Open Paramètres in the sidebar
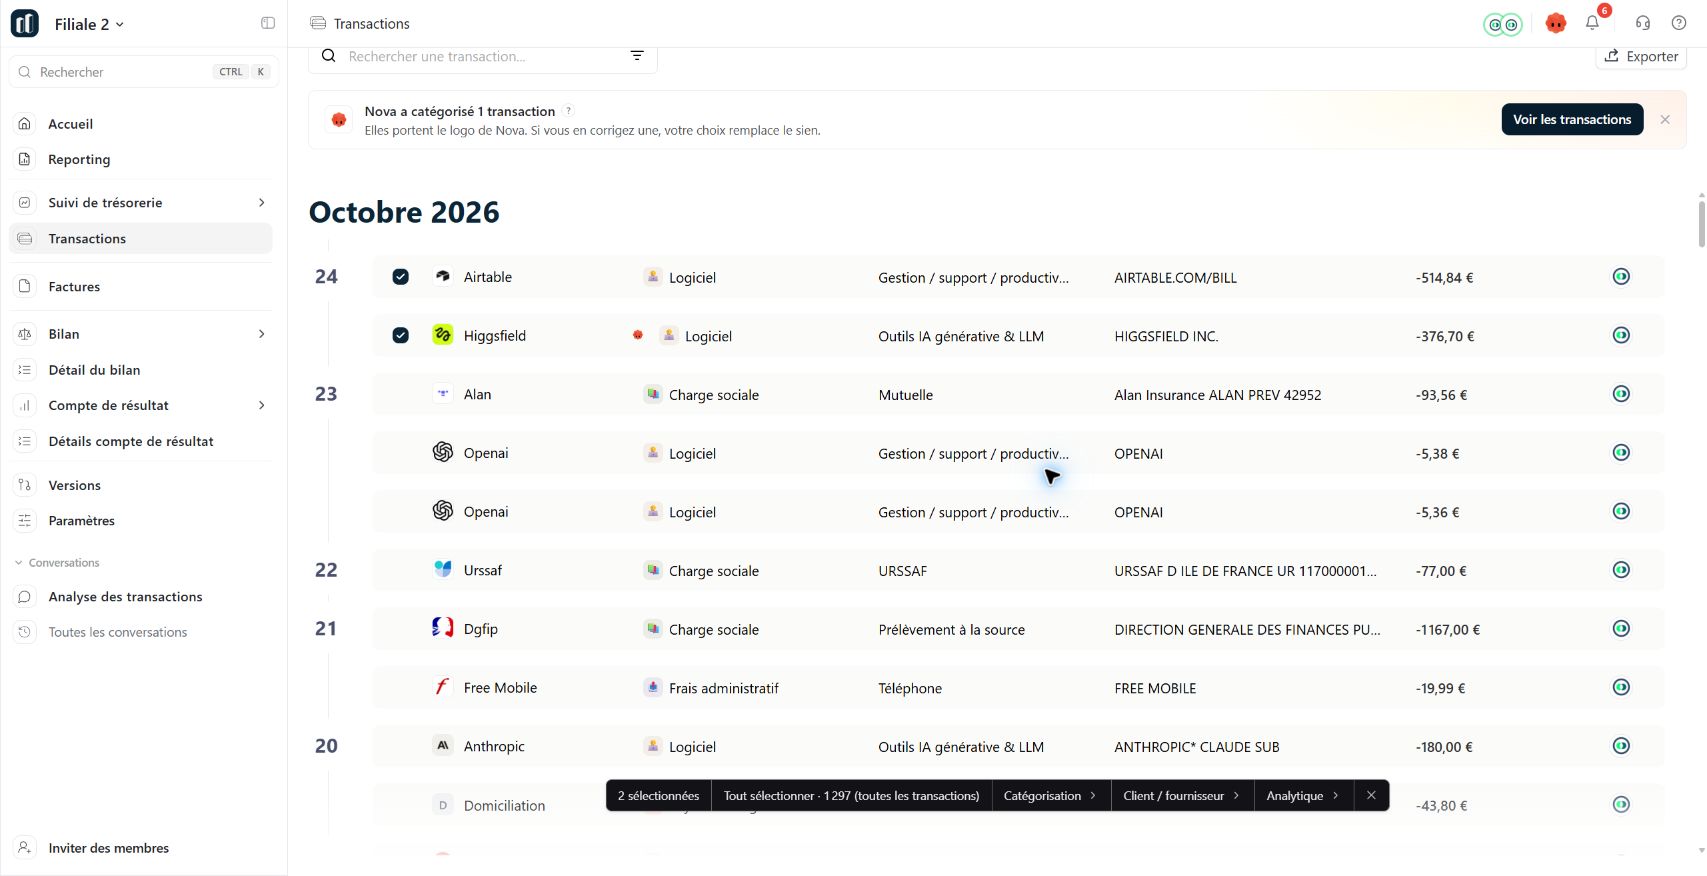 tap(141, 520)
